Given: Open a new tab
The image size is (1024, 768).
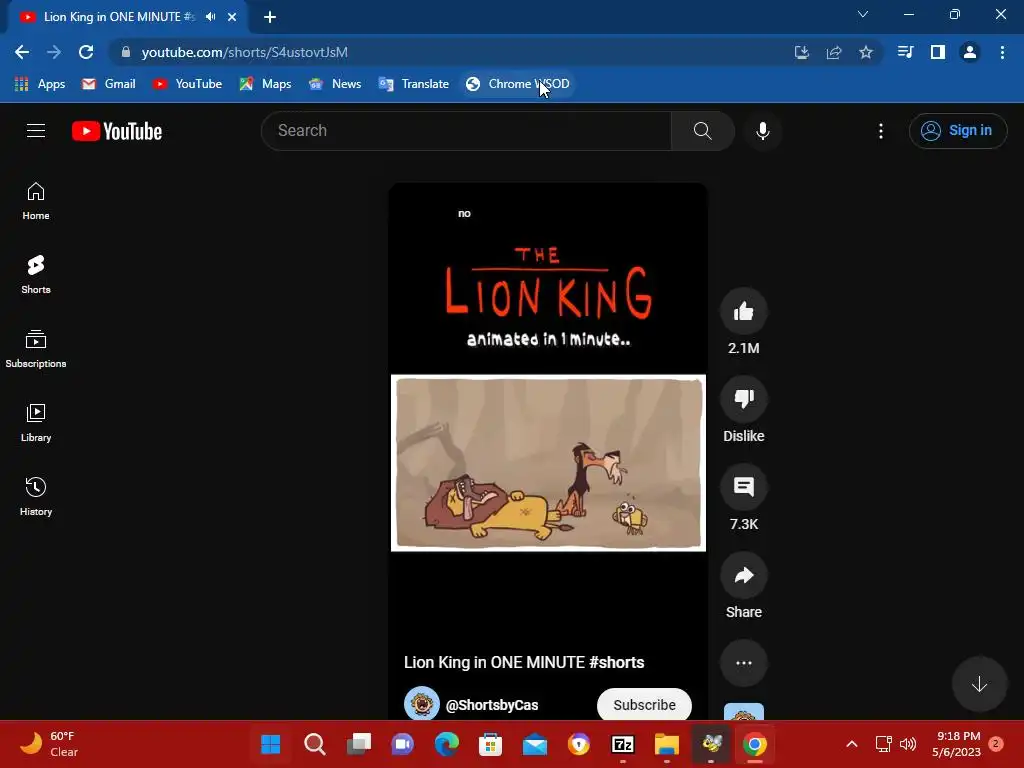Looking at the screenshot, I should click(x=270, y=17).
